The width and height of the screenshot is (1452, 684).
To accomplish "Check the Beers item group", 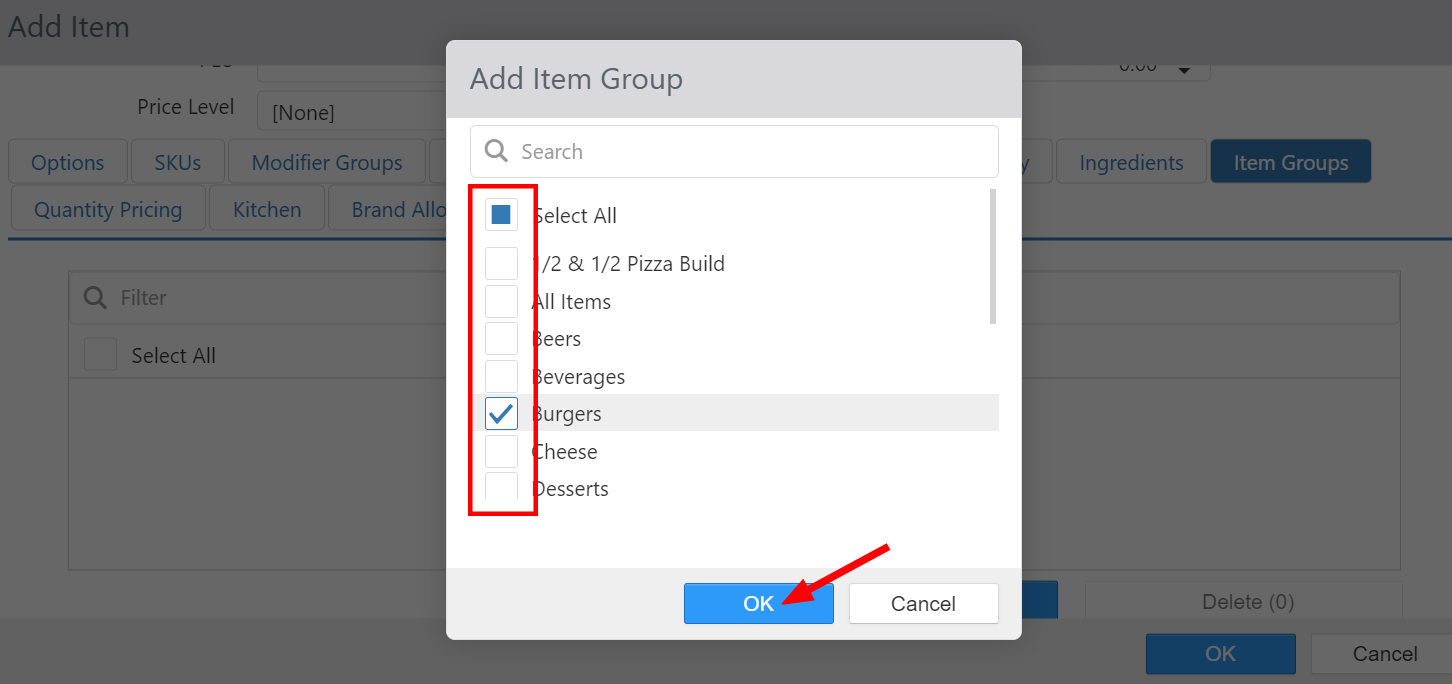I will pos(501,339).
